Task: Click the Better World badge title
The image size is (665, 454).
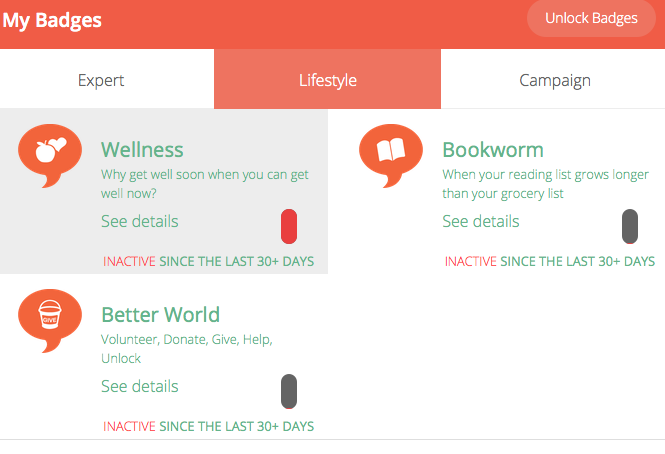Action: click(x=160, y=315)
